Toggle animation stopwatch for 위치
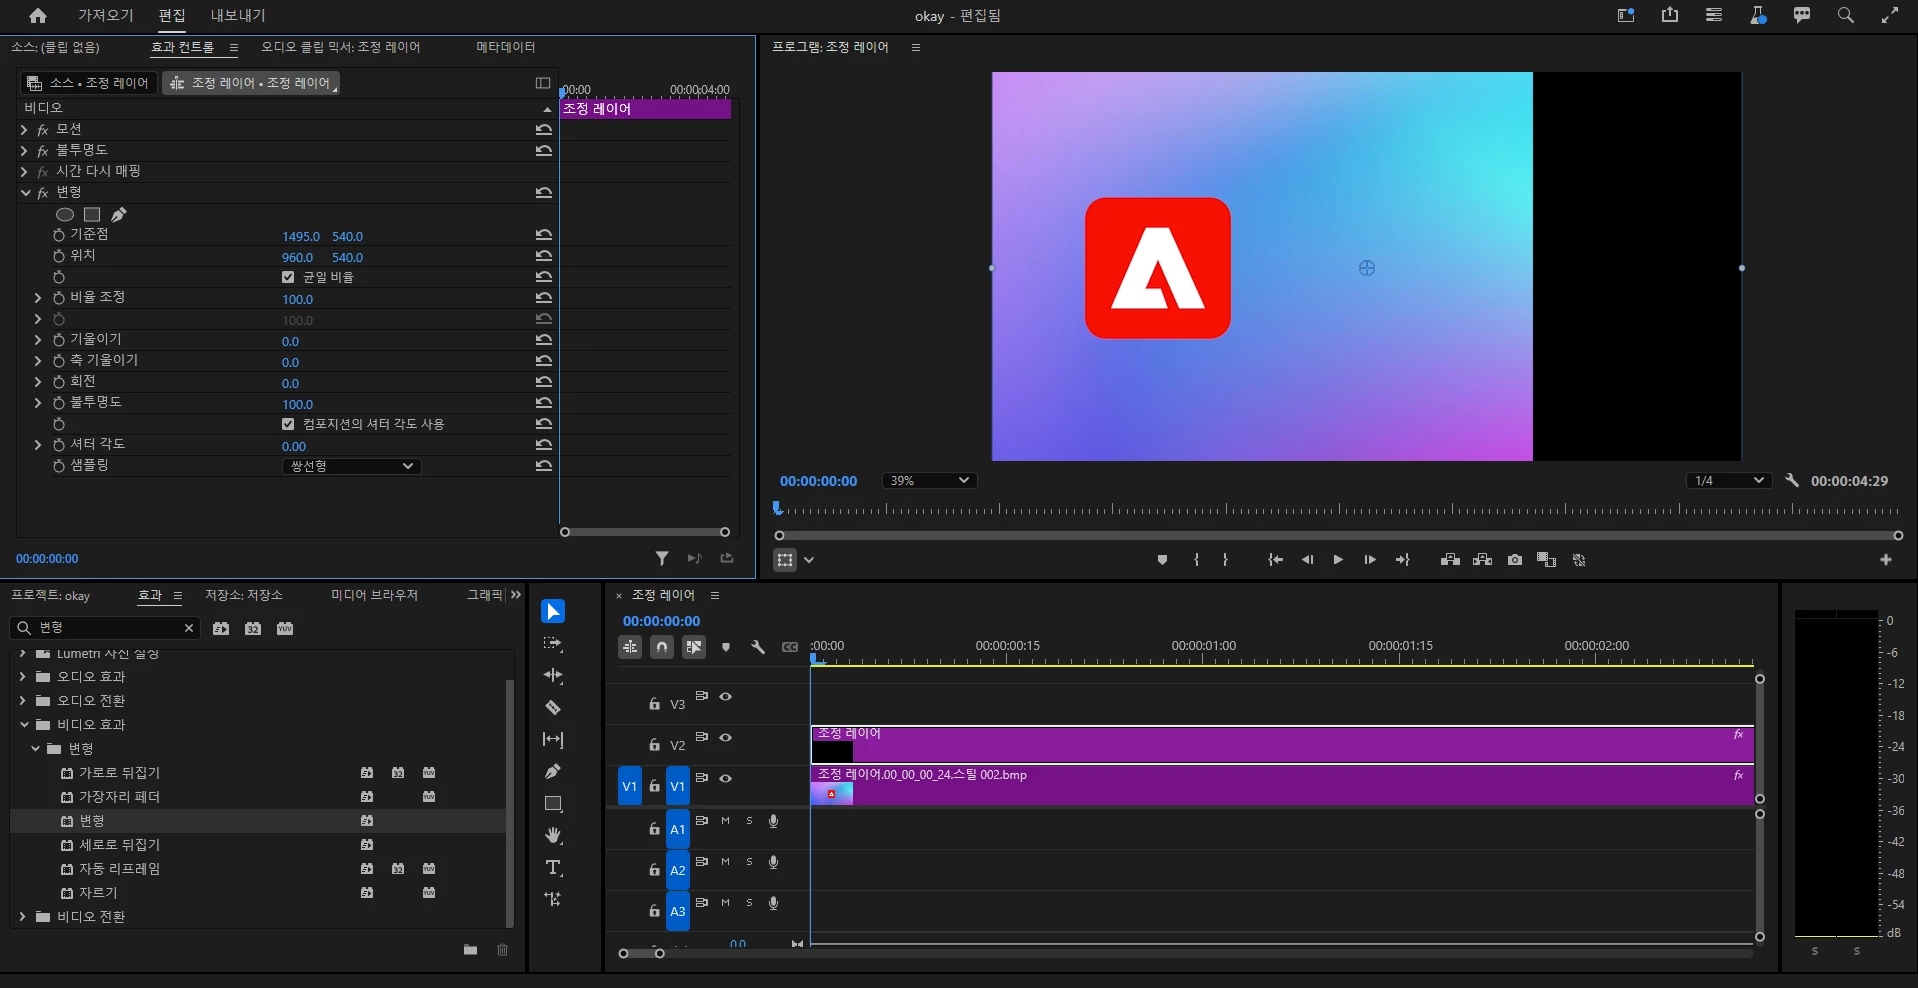This screenshot has height=988, width=1918. (x=59, y=256)
